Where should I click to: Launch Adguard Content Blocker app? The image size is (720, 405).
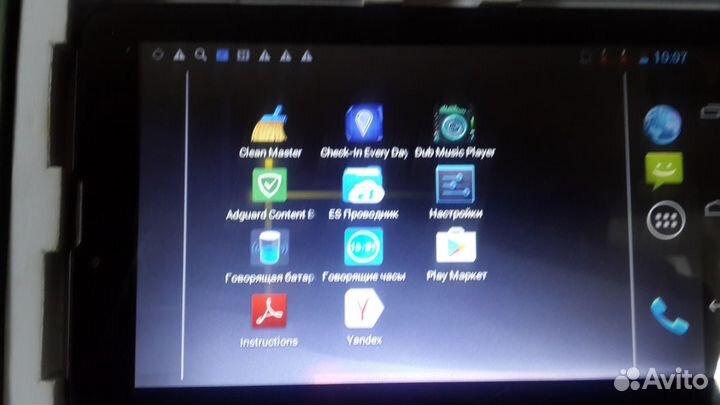point(270,186)
